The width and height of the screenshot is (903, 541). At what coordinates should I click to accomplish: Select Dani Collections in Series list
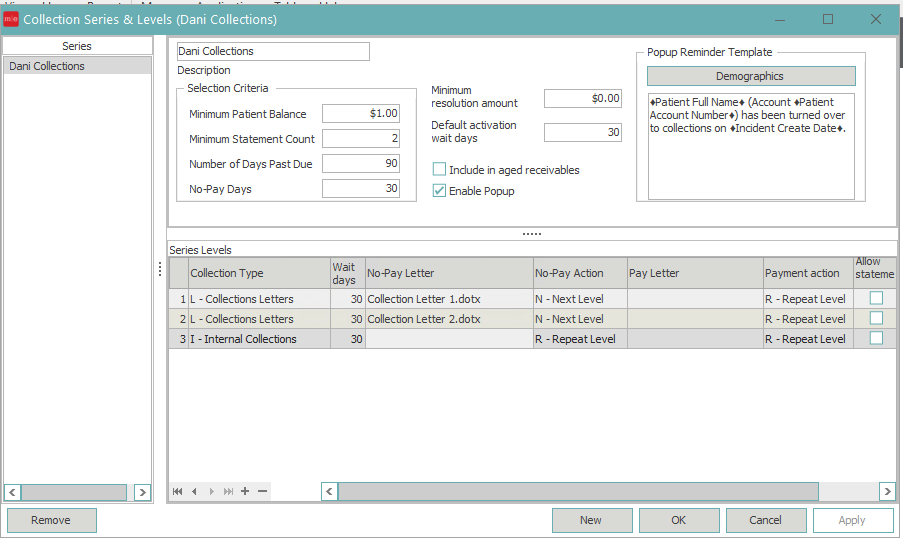click(46, 66)
